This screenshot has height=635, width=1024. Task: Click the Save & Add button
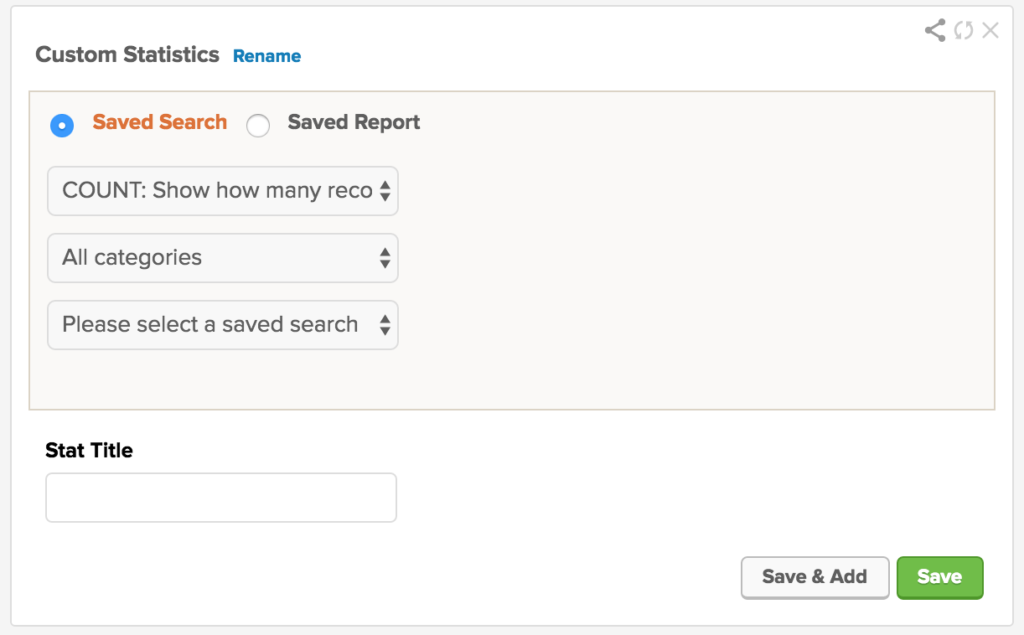tap(815, 578)
